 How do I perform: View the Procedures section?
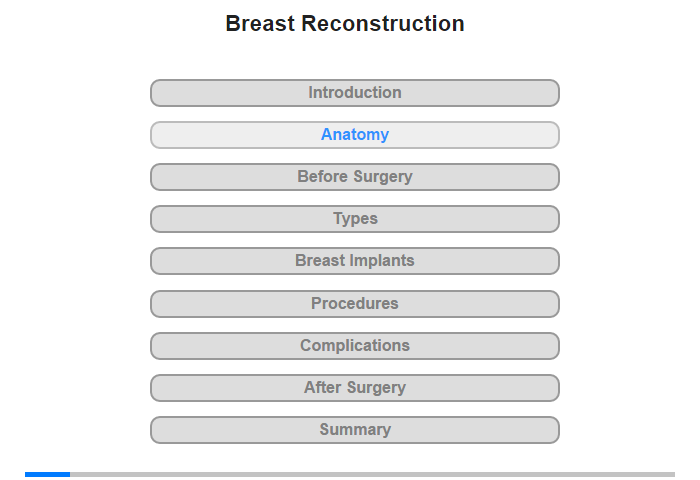(354, 304)
